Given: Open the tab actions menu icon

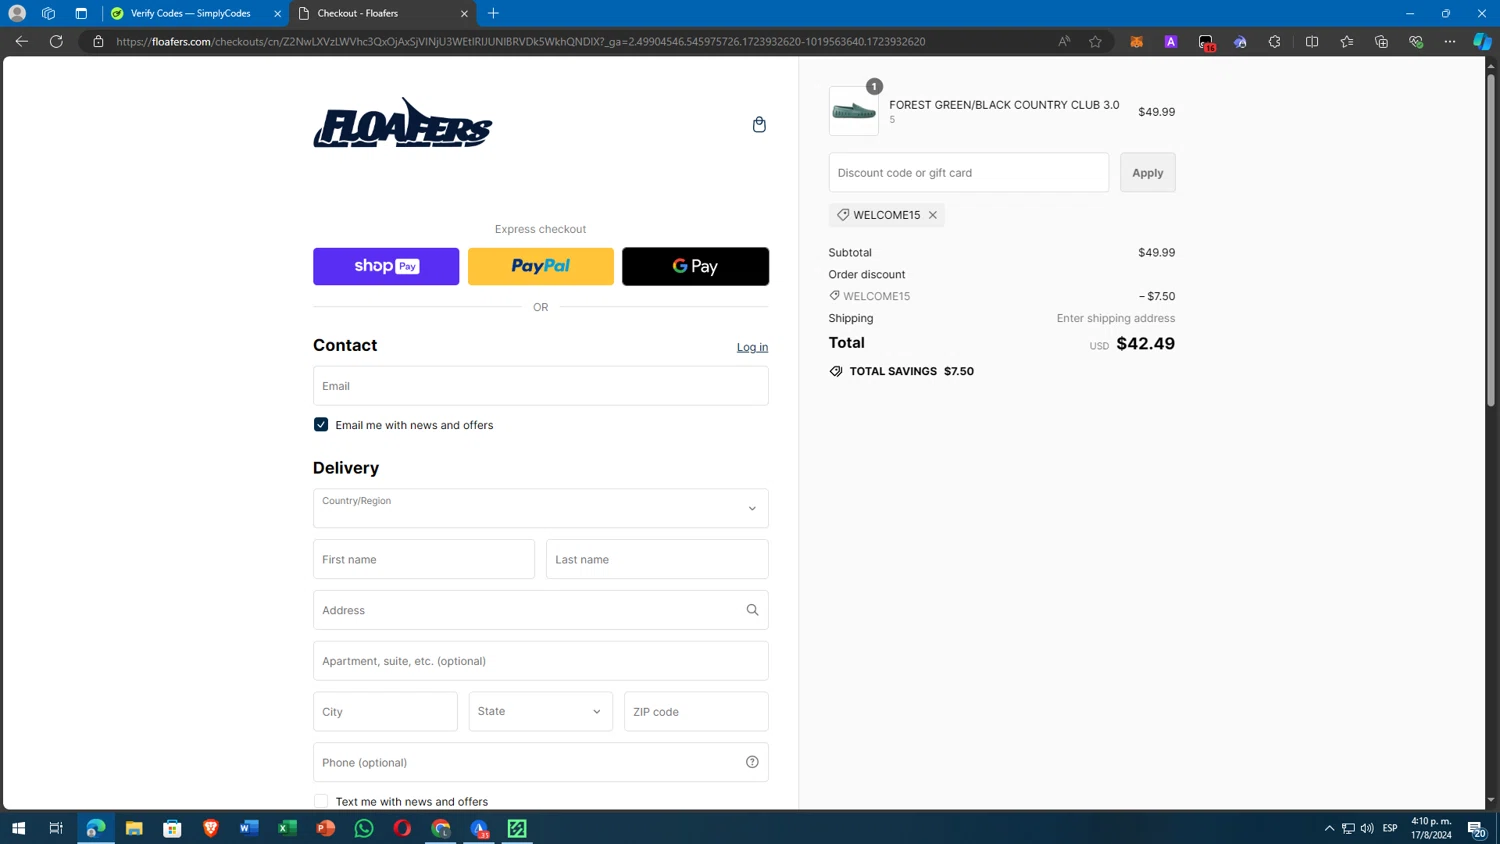Looking at the screenshot, I should coord(81,13).
